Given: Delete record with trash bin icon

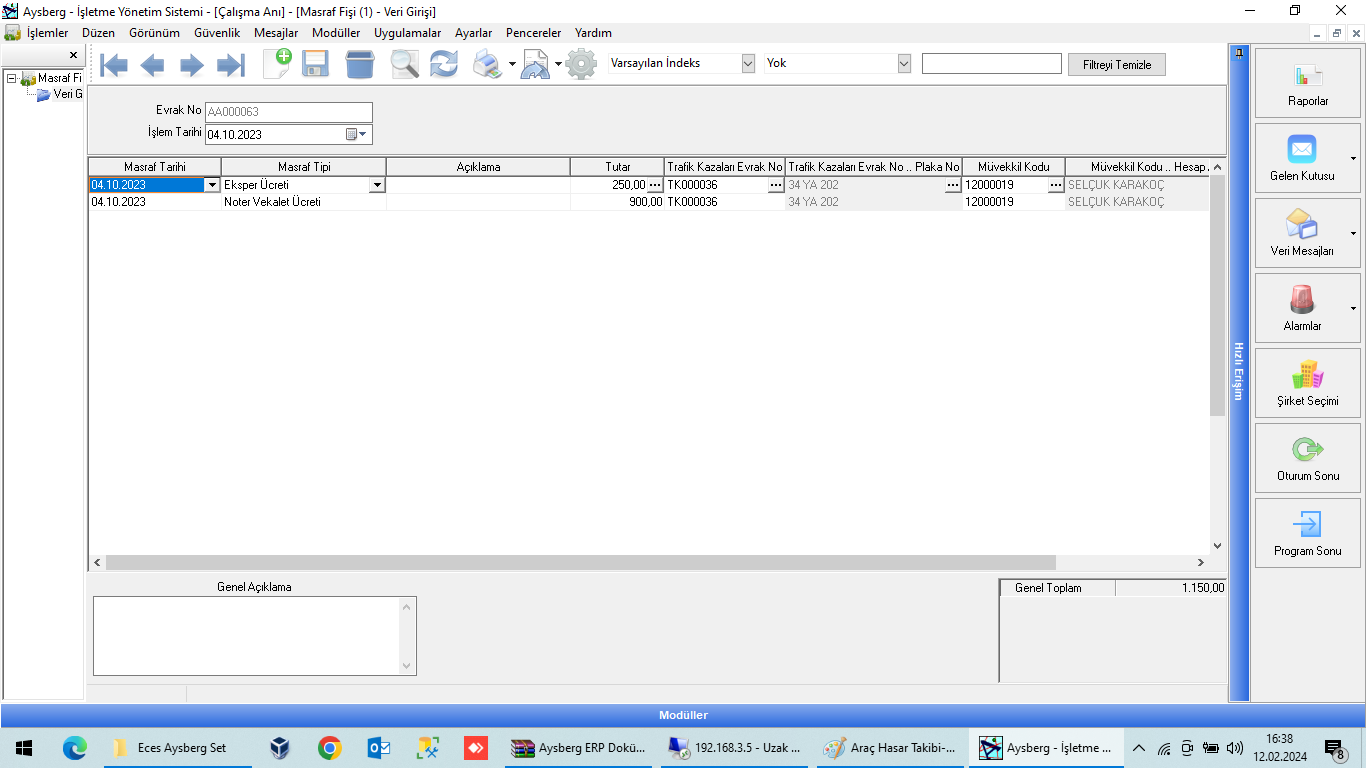Looking at the screenshot, I should (x=359, y=65).
